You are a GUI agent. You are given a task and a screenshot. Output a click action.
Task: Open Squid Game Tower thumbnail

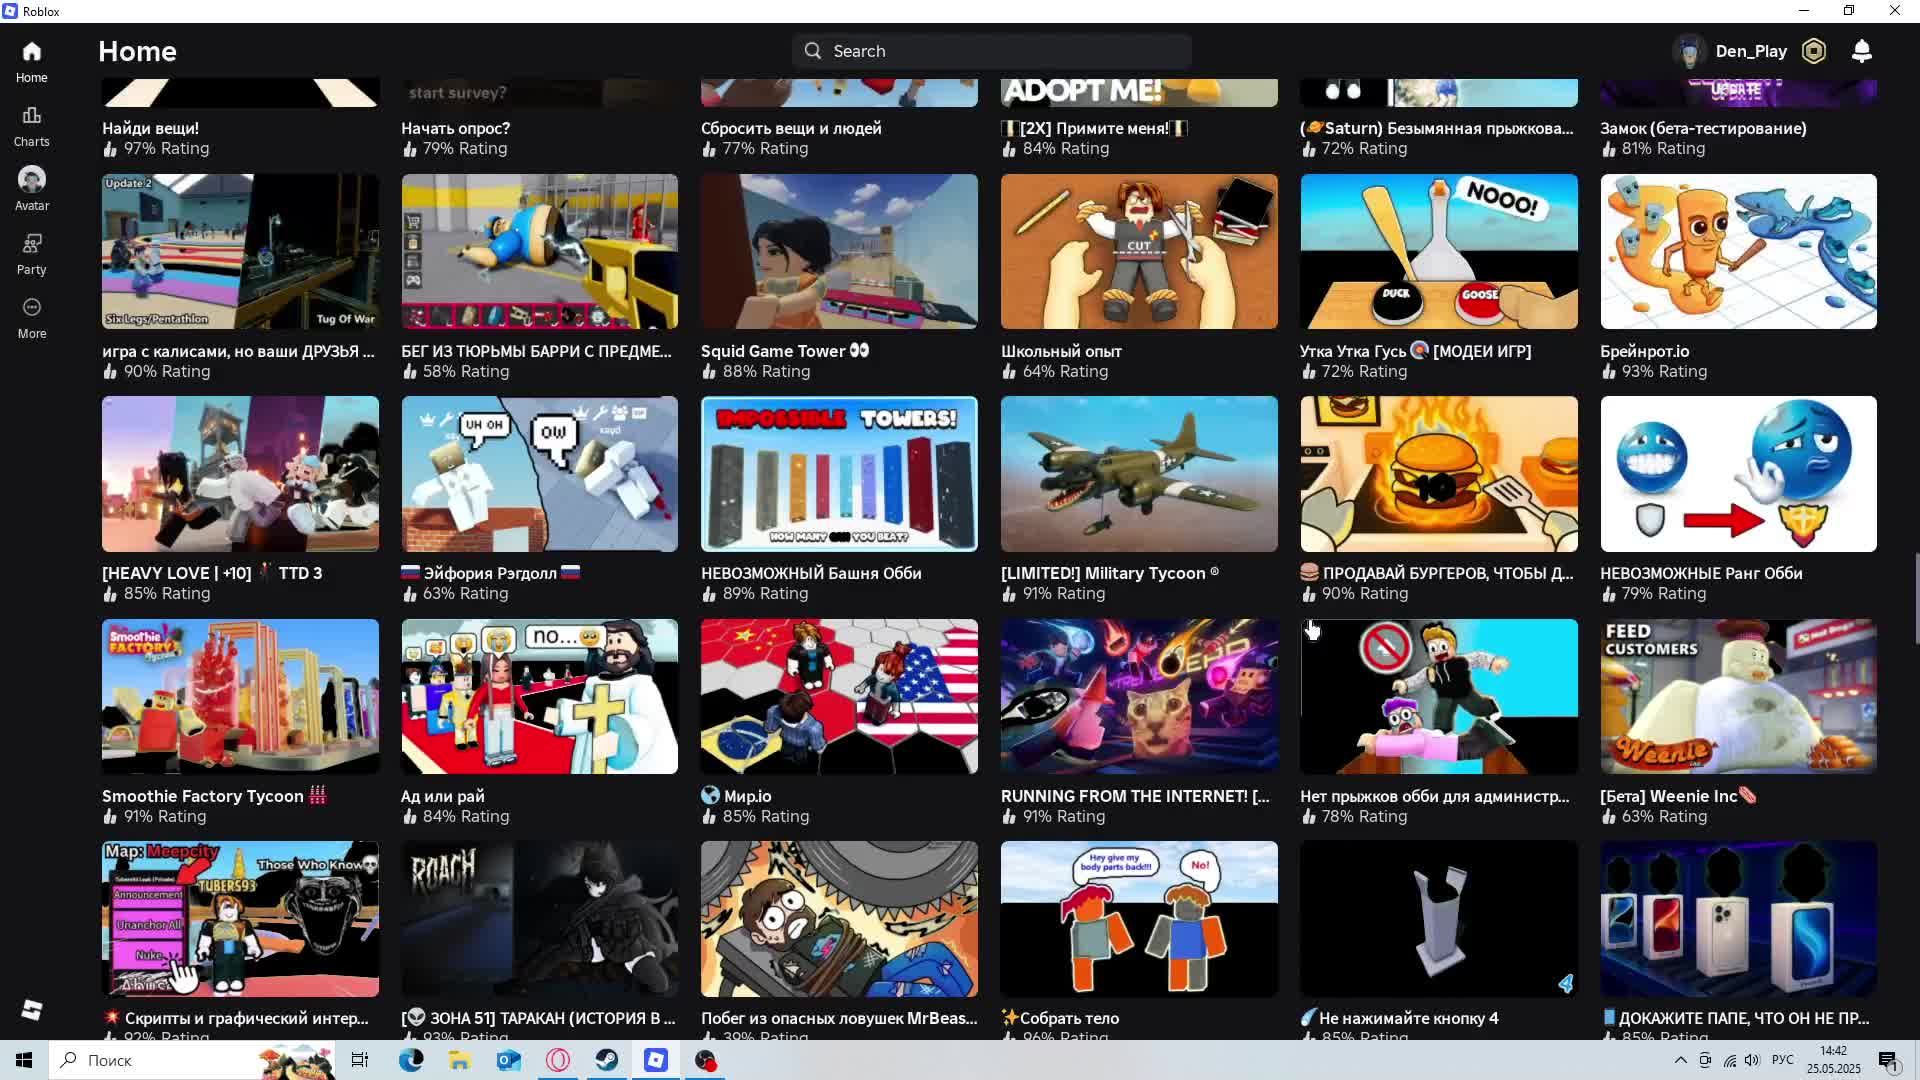click(839, 251)
